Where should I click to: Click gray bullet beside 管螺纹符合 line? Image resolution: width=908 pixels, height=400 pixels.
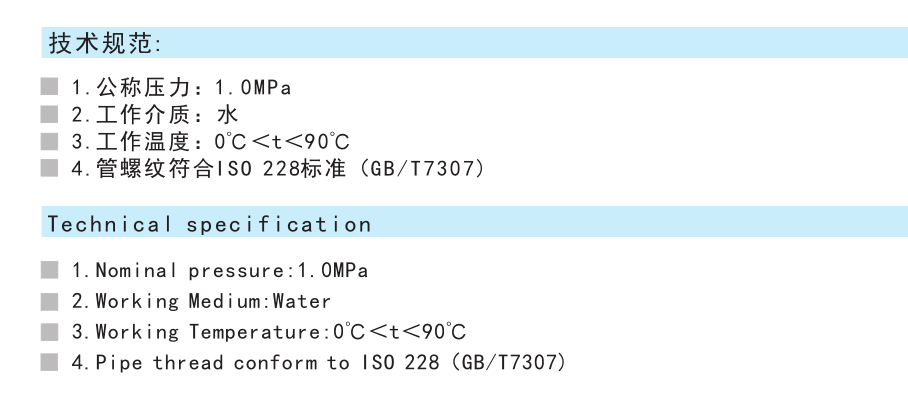tap(49, 168)
